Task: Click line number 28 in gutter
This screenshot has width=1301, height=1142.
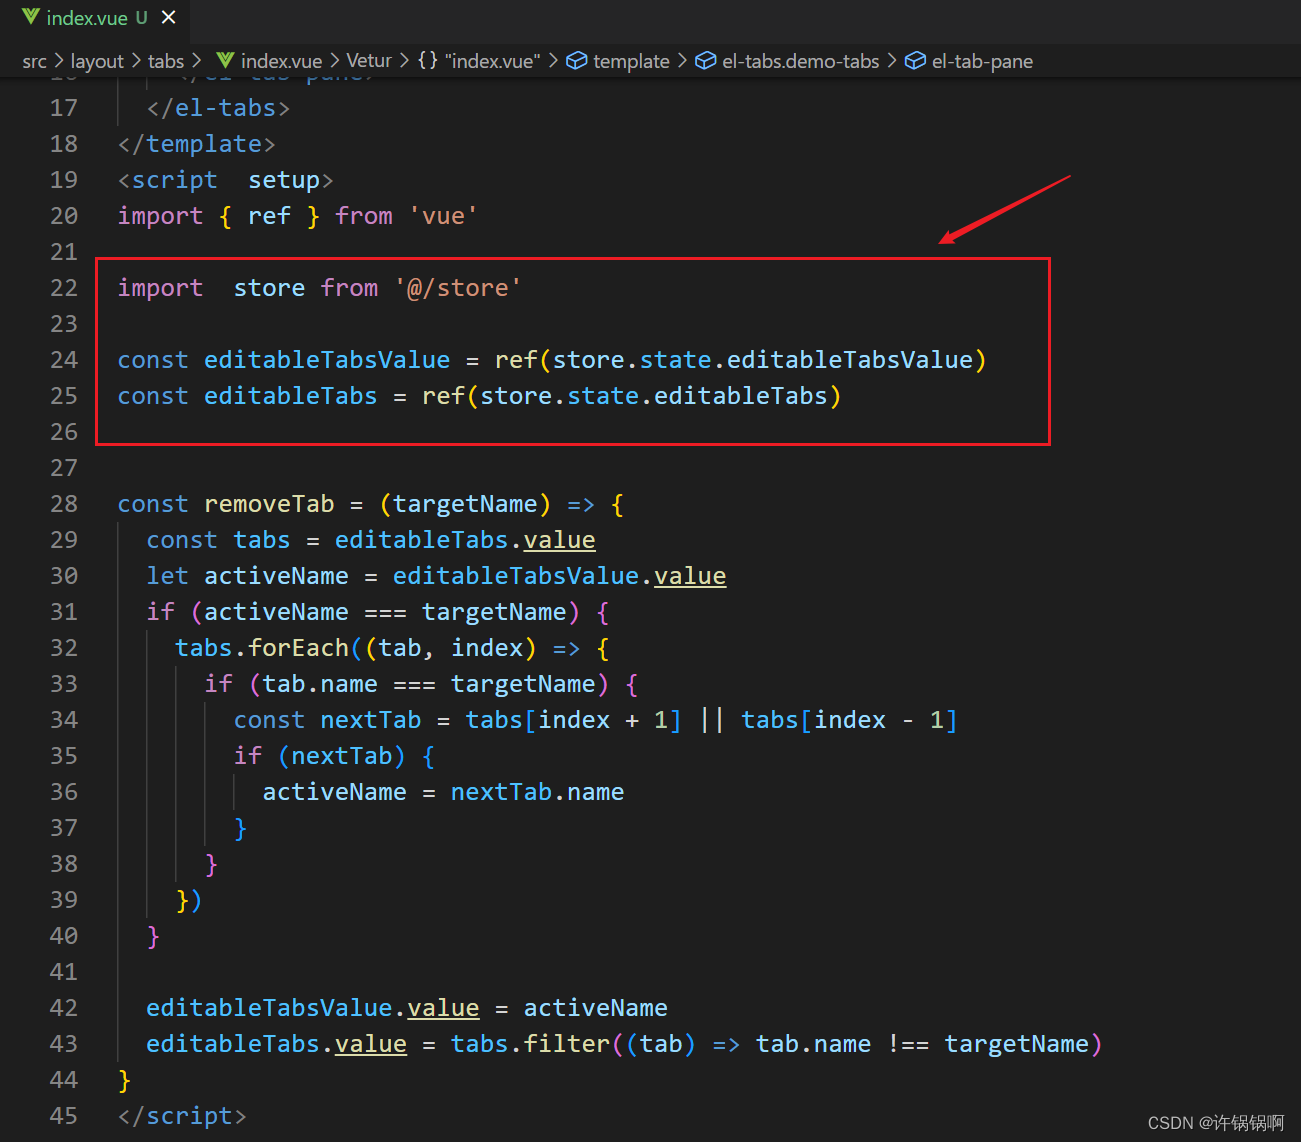Action: (x=64, y=504)
